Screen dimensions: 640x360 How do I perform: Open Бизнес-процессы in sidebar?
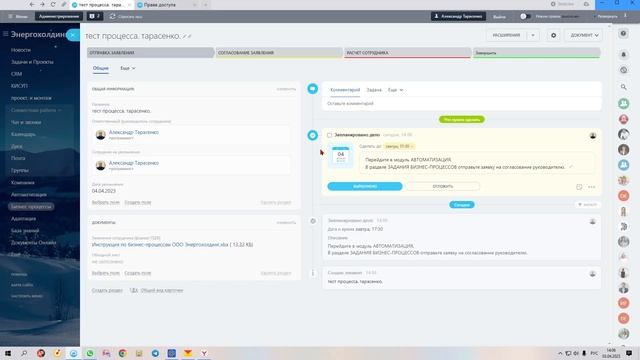[31, 207]
